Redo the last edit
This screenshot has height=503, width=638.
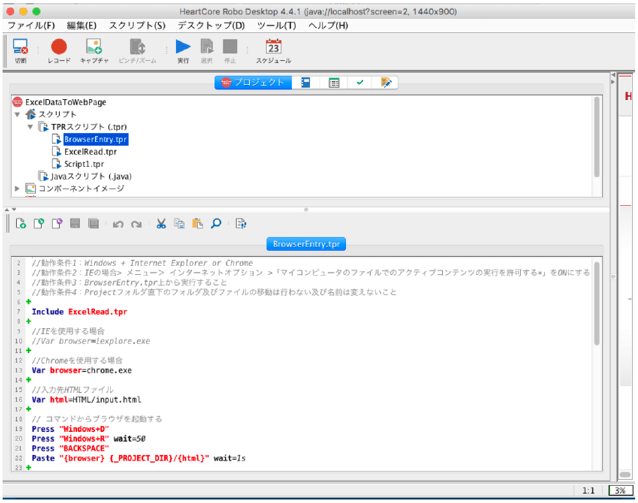coord(136,224)
